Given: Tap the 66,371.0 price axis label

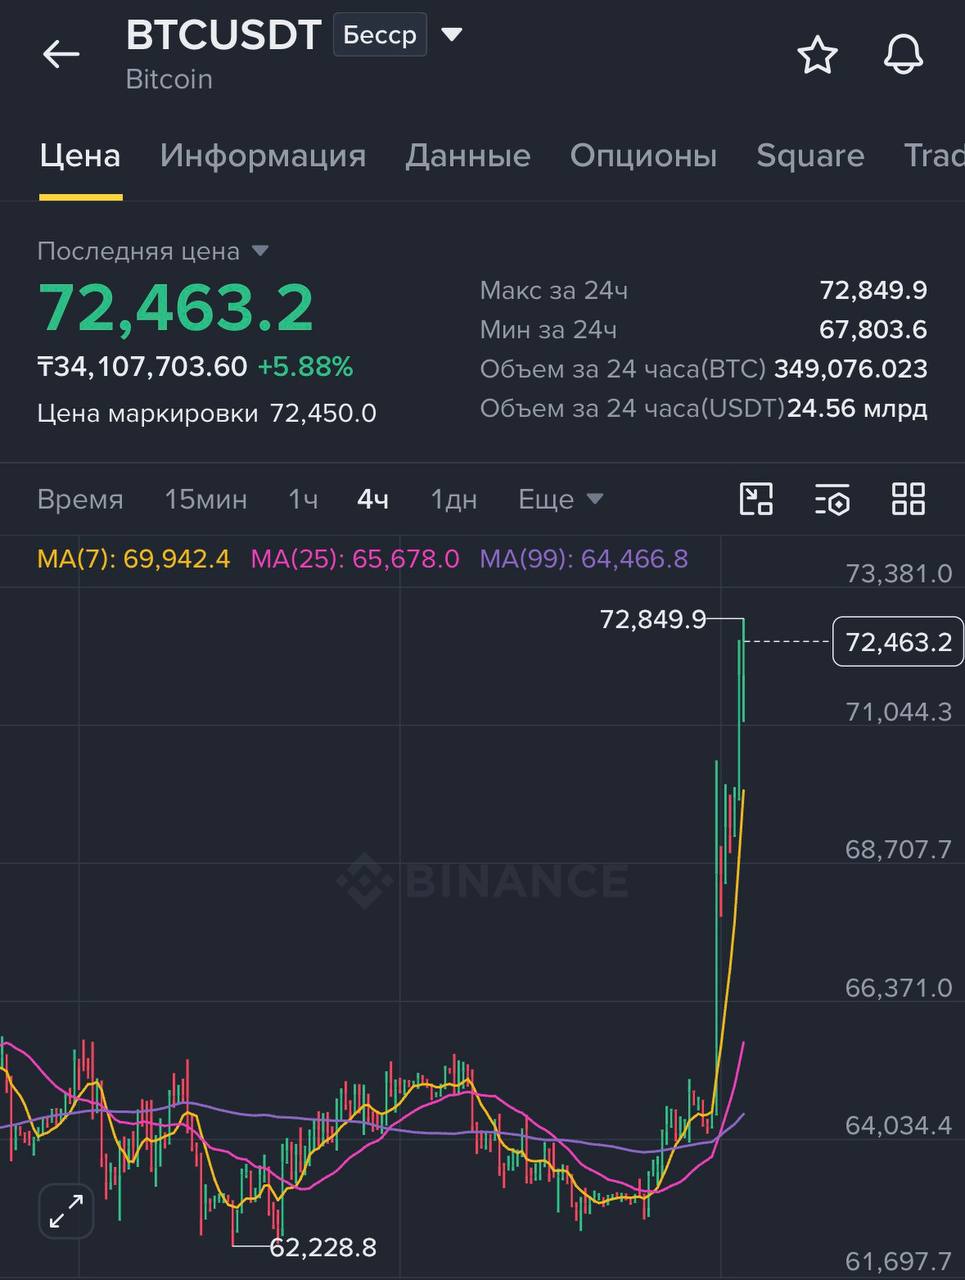Looking at the screenshot, I should pyautogui.click(x=898, y=988).
